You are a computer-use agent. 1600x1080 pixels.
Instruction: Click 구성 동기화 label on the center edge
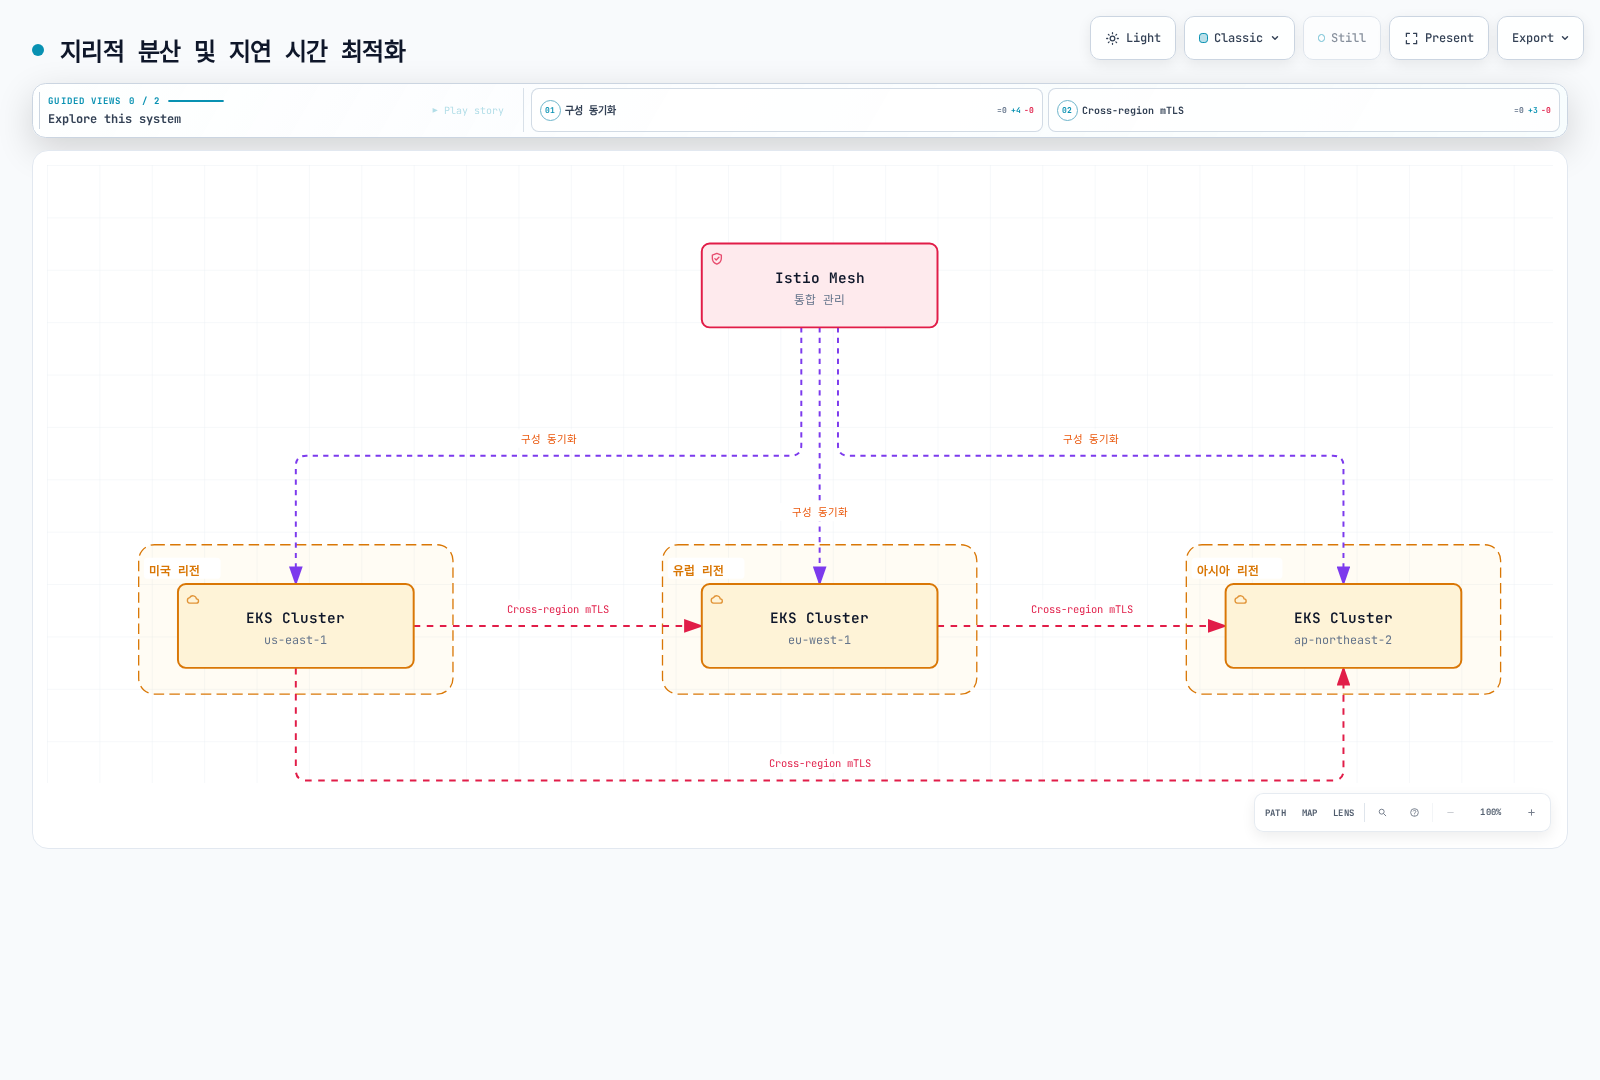coord(820,512)
